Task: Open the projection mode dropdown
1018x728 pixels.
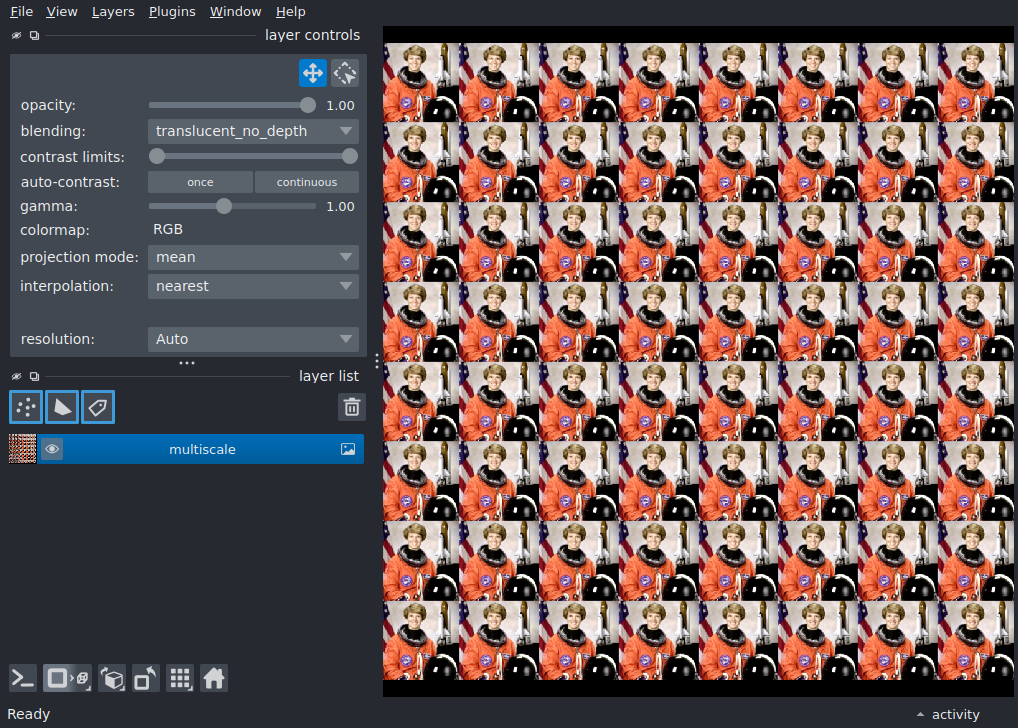Action: pos(253,257)
